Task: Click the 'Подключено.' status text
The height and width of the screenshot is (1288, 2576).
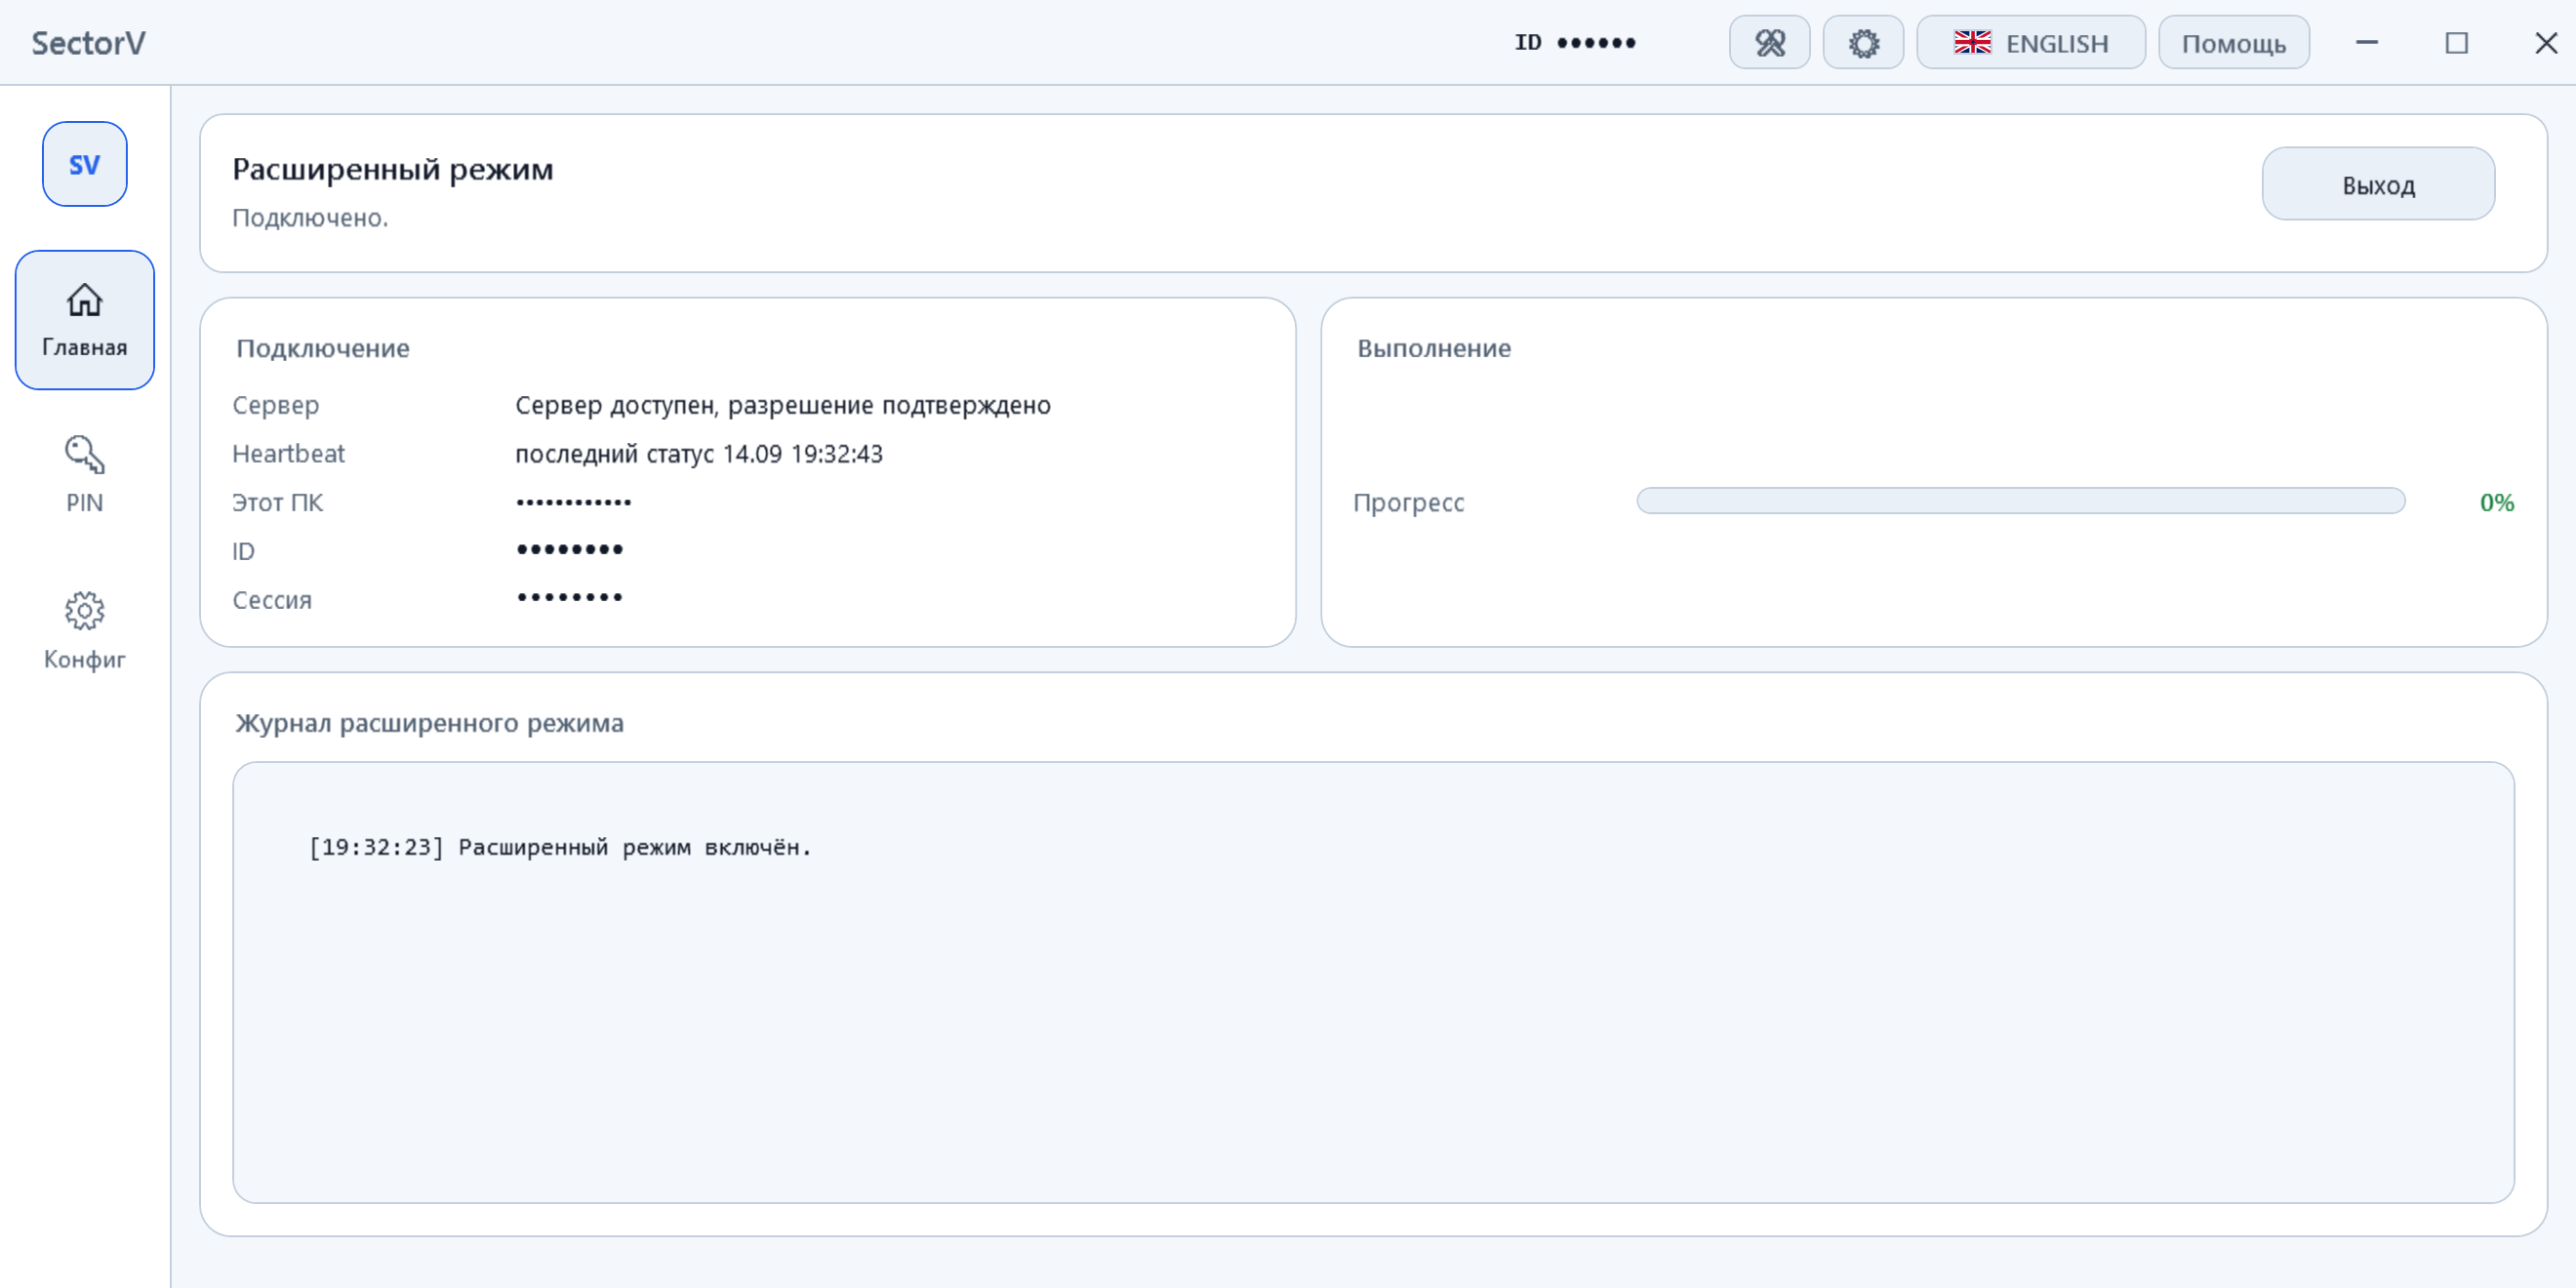Action: [x=310, y=218]
